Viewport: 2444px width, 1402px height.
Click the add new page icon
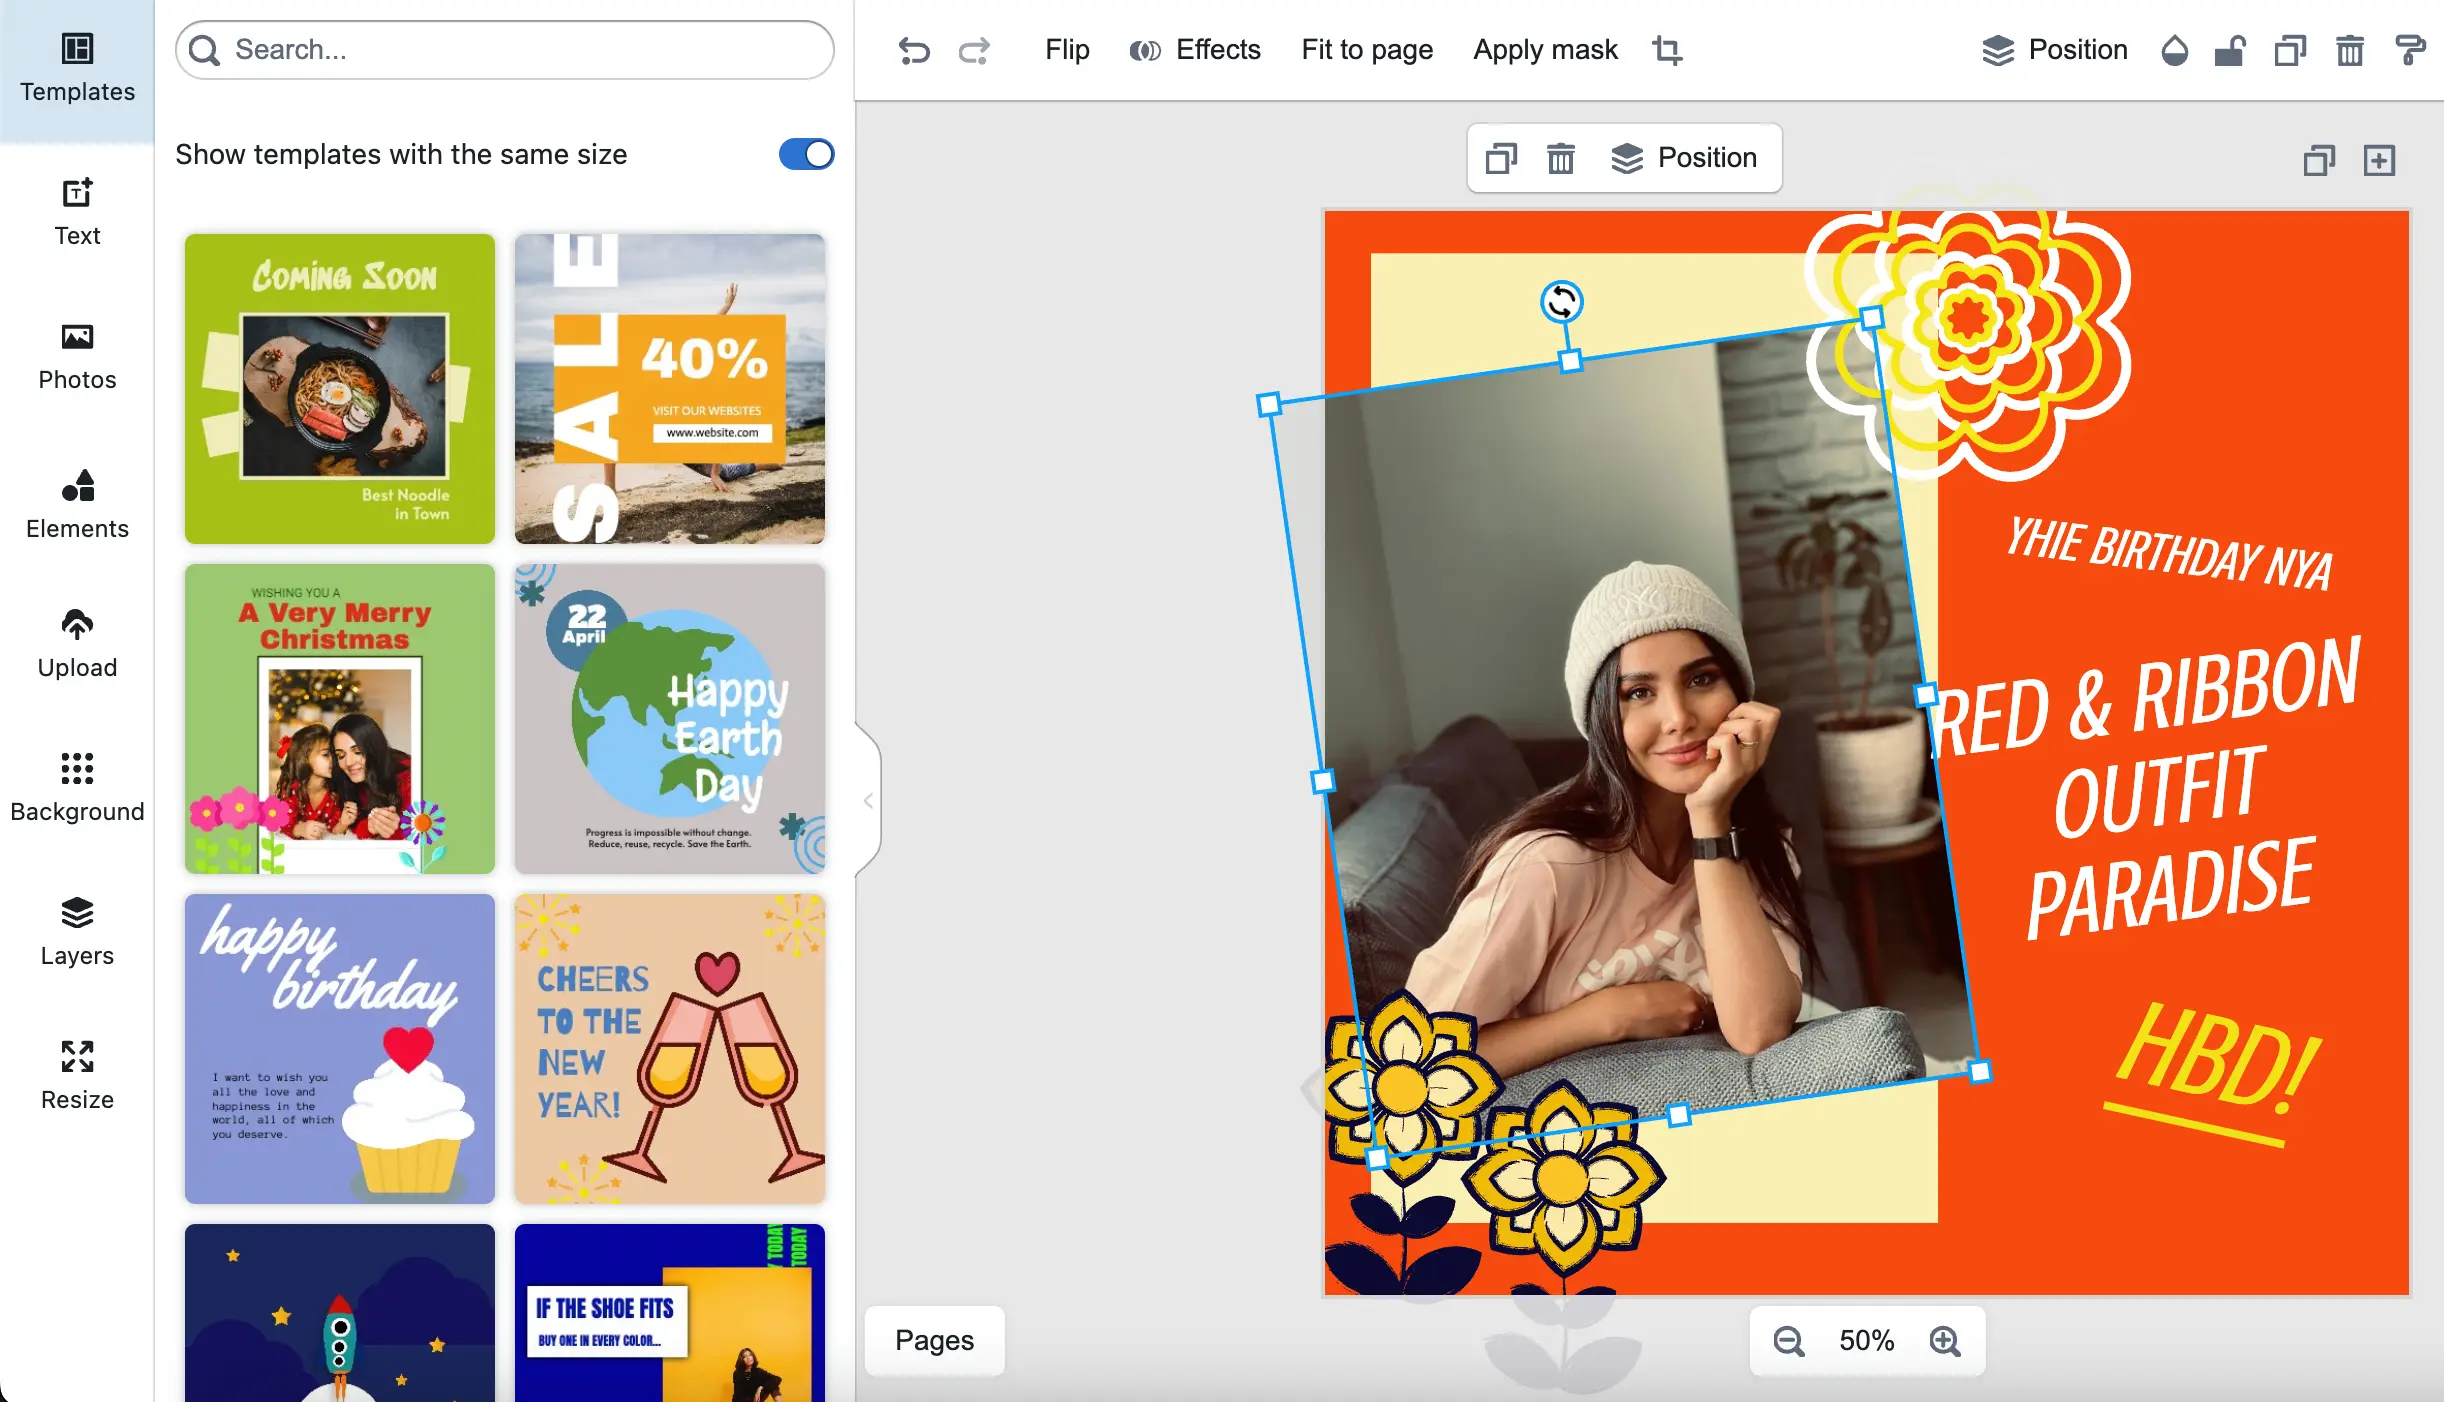tap(2379, 160)
